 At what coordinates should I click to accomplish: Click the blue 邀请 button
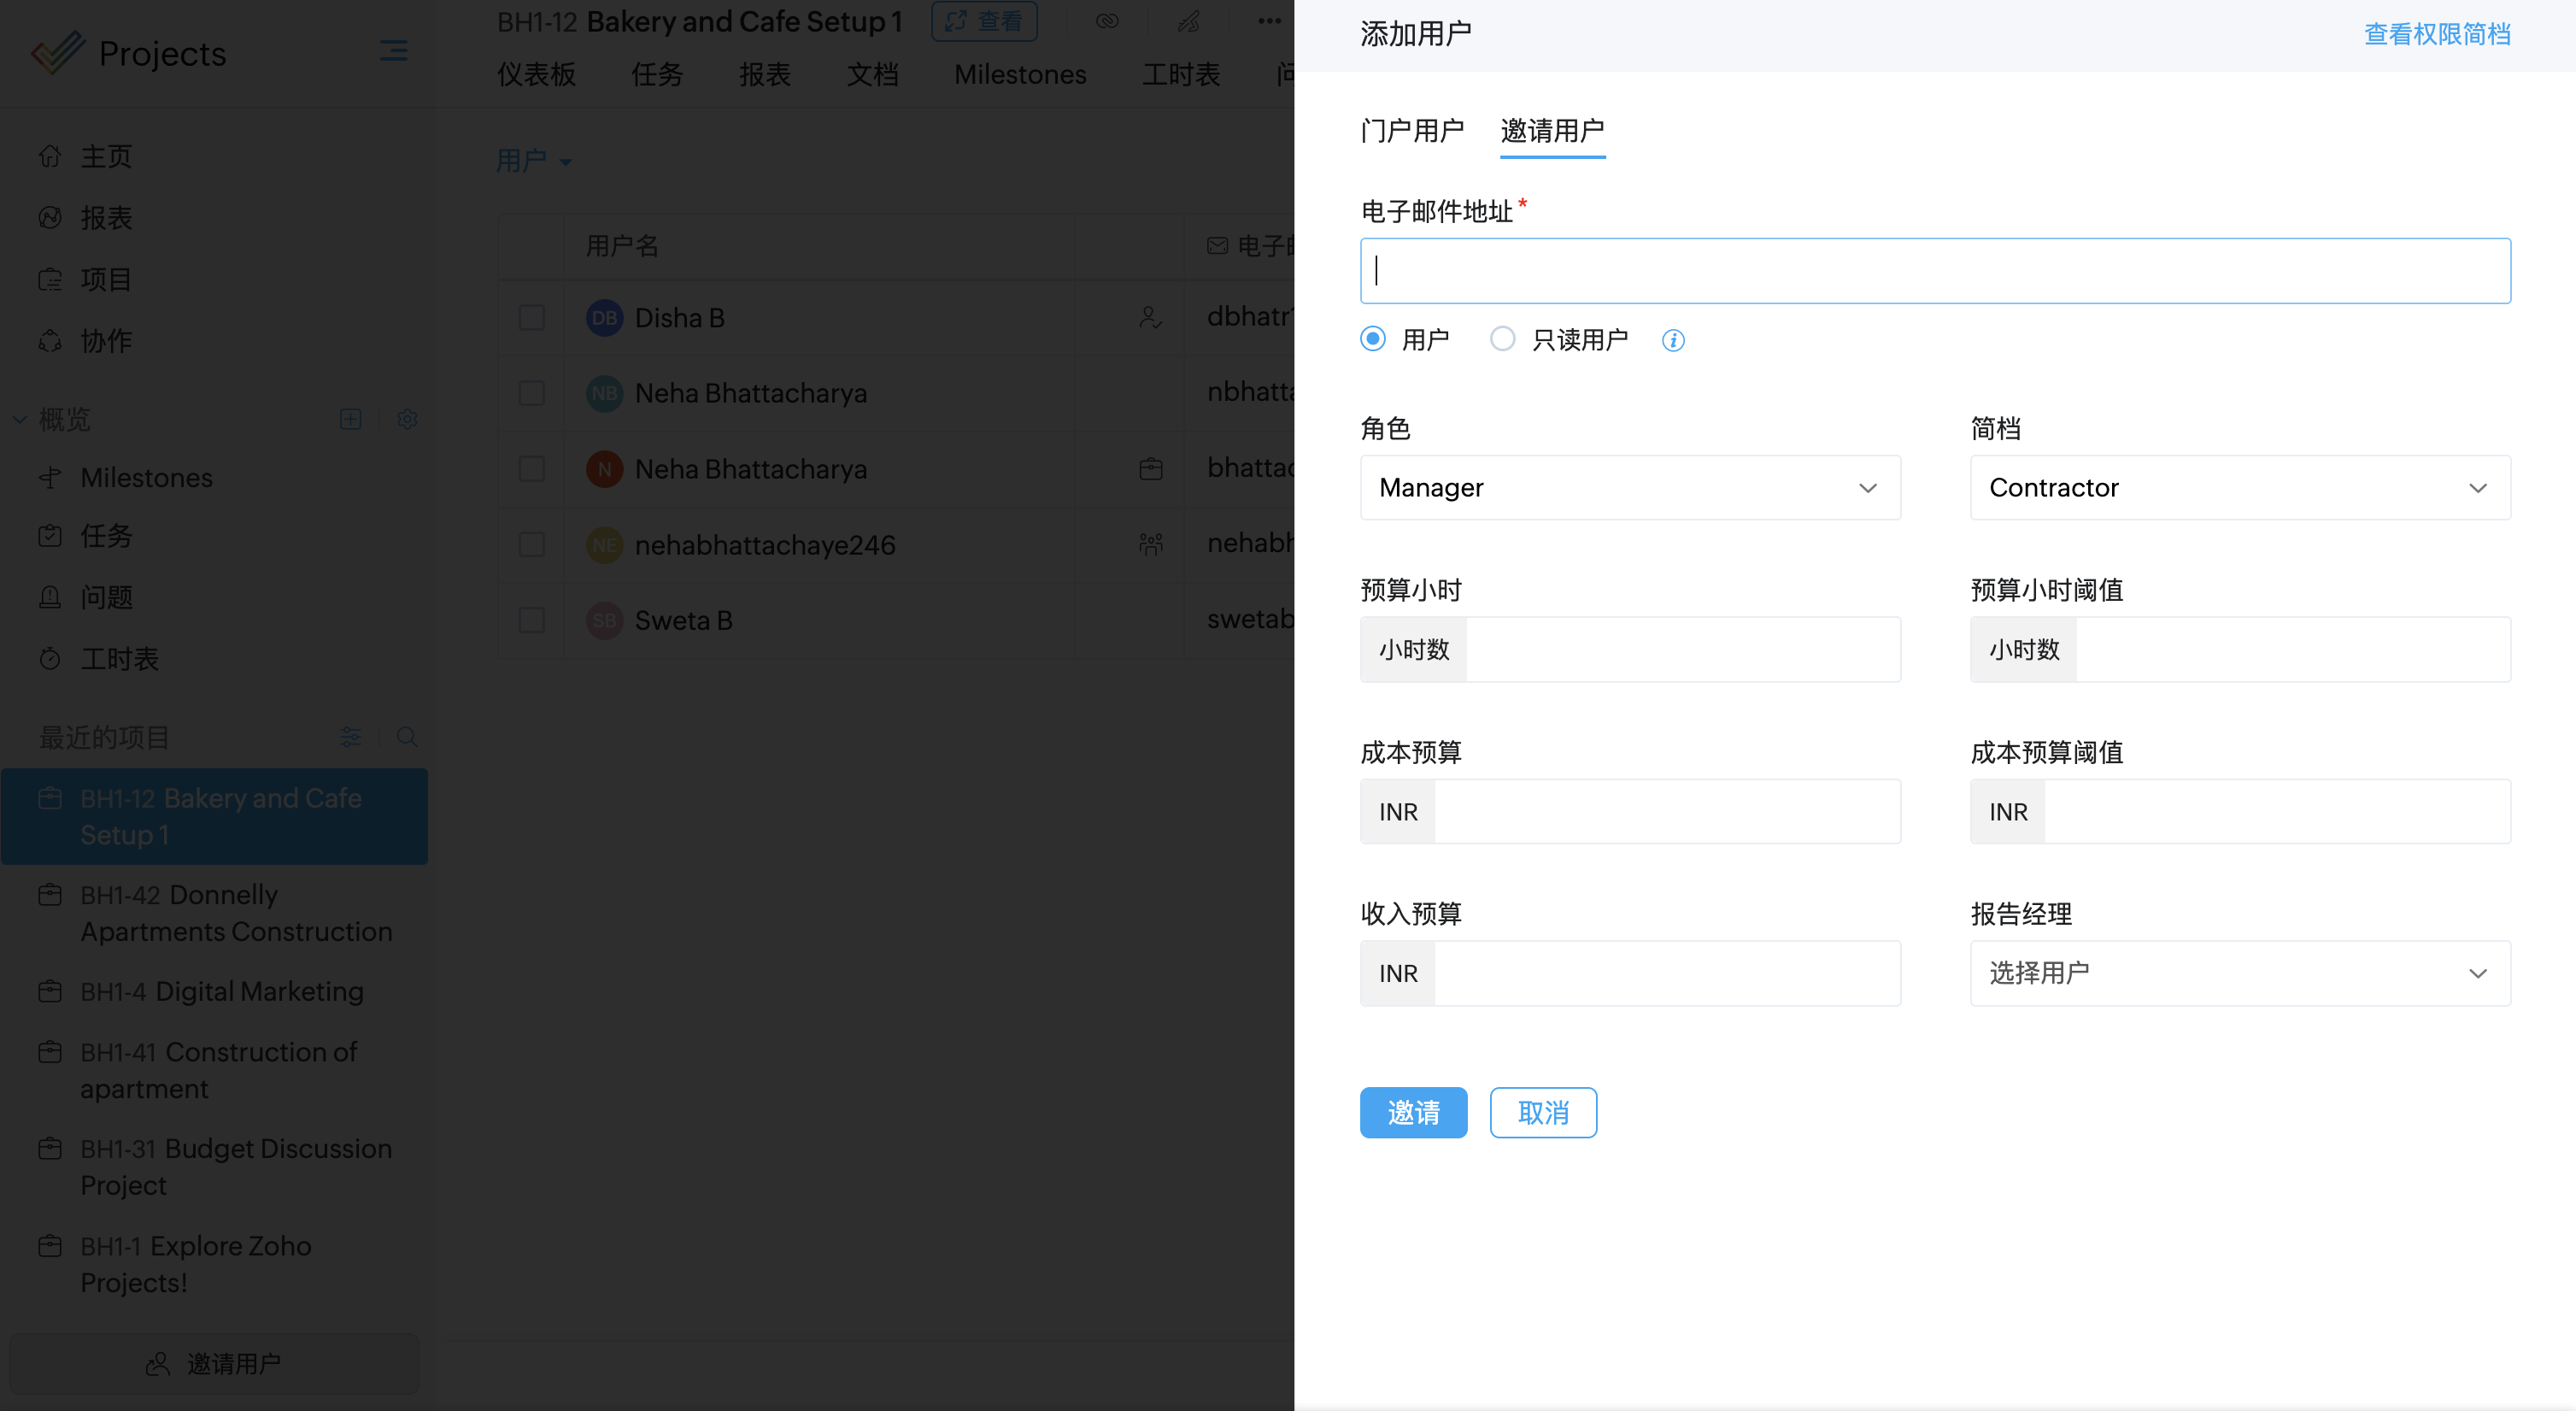(x=1412, y=1112)
